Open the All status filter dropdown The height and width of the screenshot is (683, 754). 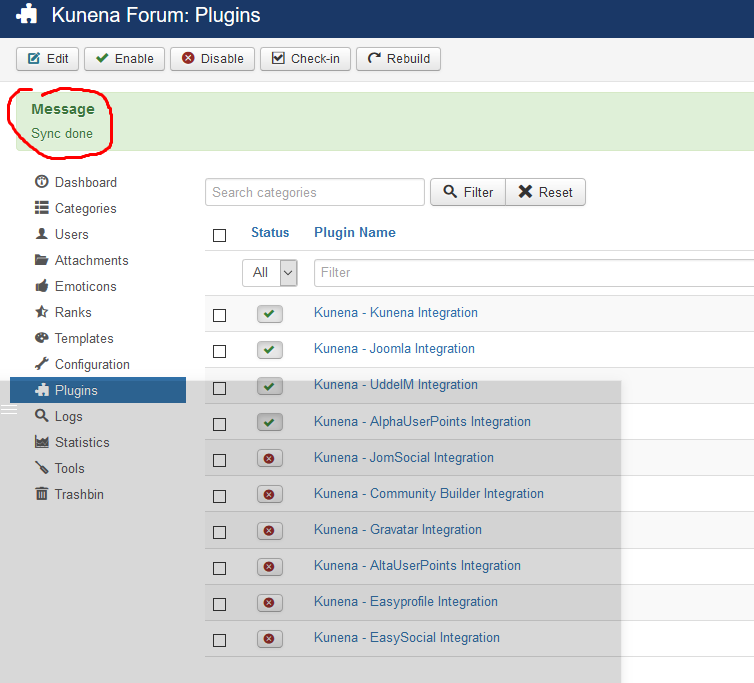pos(270,272)
